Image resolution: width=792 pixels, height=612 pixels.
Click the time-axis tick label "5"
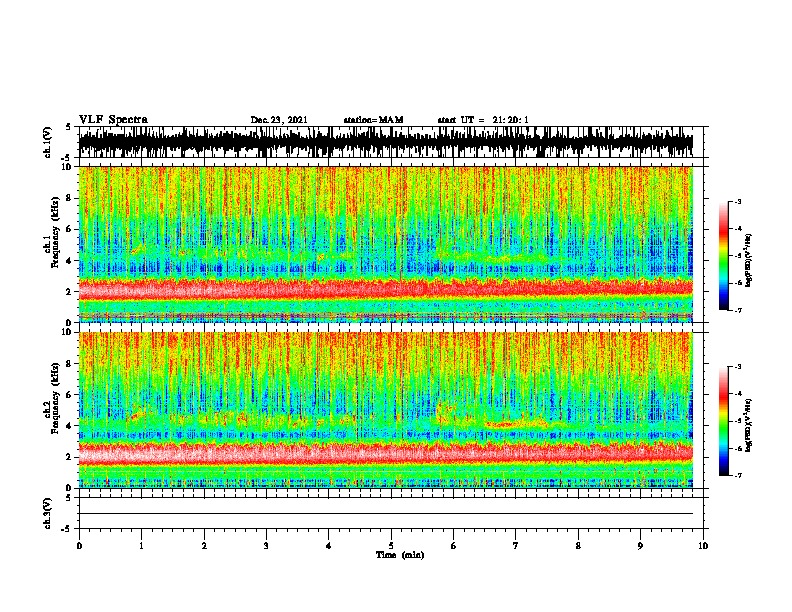tap(391, 546)
